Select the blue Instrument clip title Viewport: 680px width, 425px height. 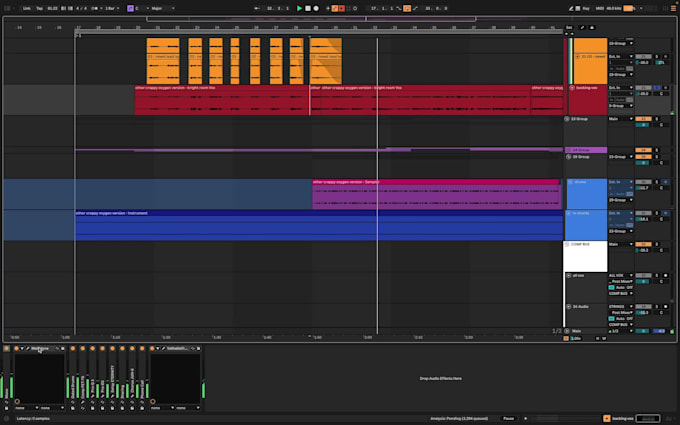click(x=112, y=213)
